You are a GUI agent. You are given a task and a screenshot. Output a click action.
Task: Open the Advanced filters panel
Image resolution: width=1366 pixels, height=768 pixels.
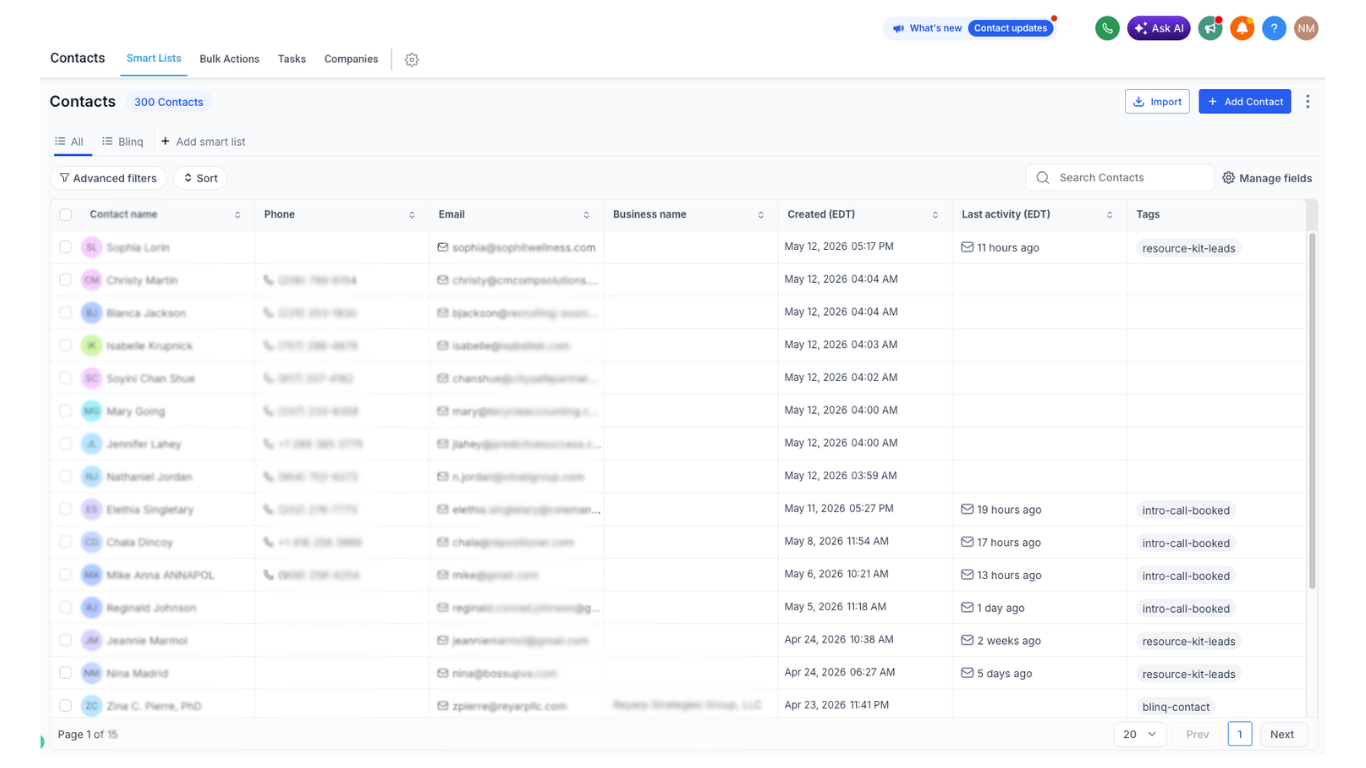tap(108, 178)
